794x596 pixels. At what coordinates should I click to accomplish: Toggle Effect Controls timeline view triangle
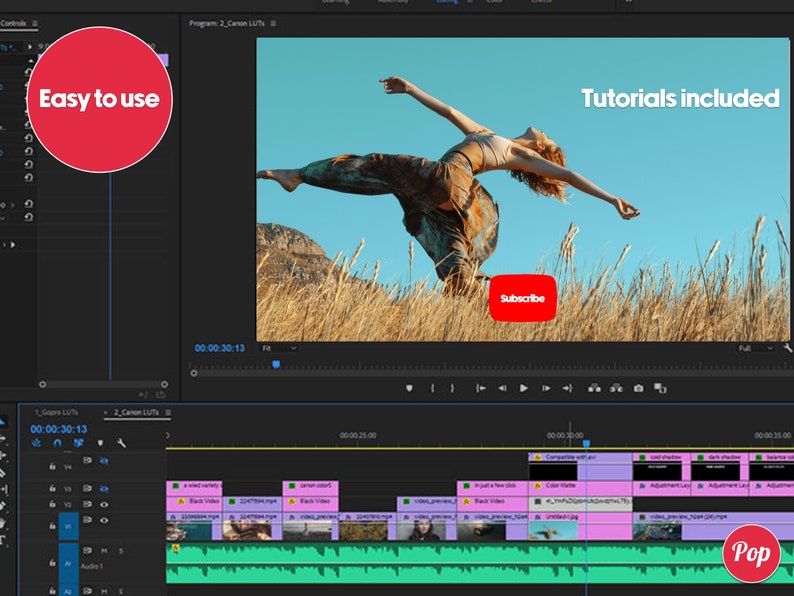29,47
